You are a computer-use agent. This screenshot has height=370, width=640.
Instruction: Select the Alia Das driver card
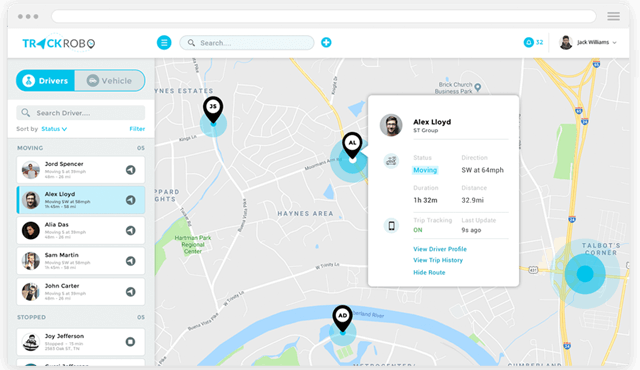point(81,230)
